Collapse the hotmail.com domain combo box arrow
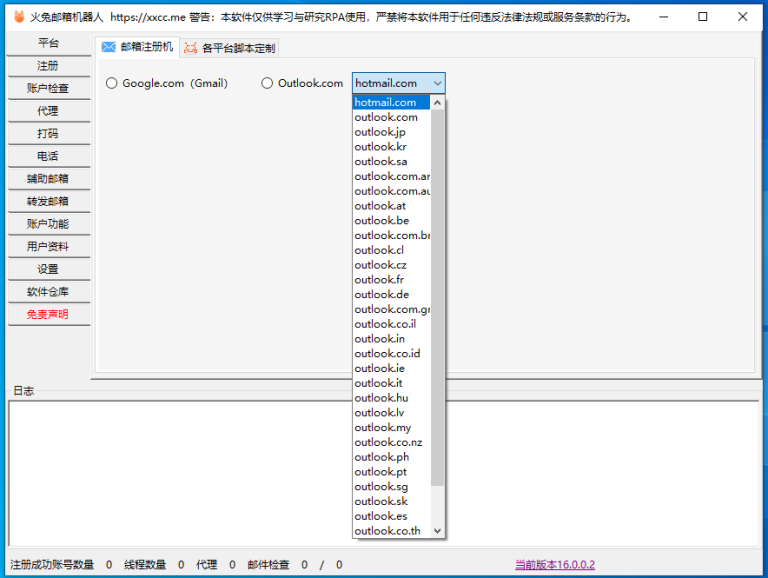The image size is (768, 578). coord(437,83)
